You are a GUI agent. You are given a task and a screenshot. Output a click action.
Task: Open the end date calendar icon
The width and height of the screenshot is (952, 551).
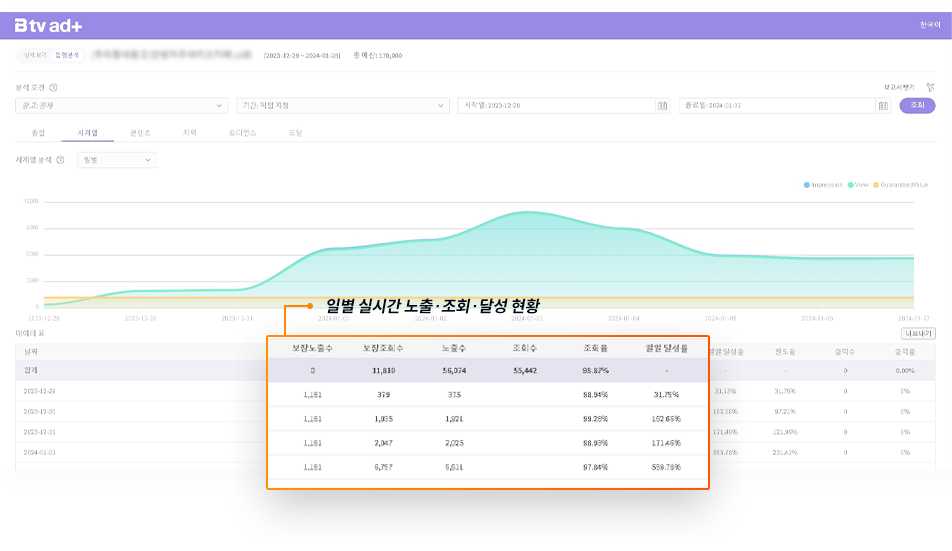pyautogui.click(x=883, y=106)
